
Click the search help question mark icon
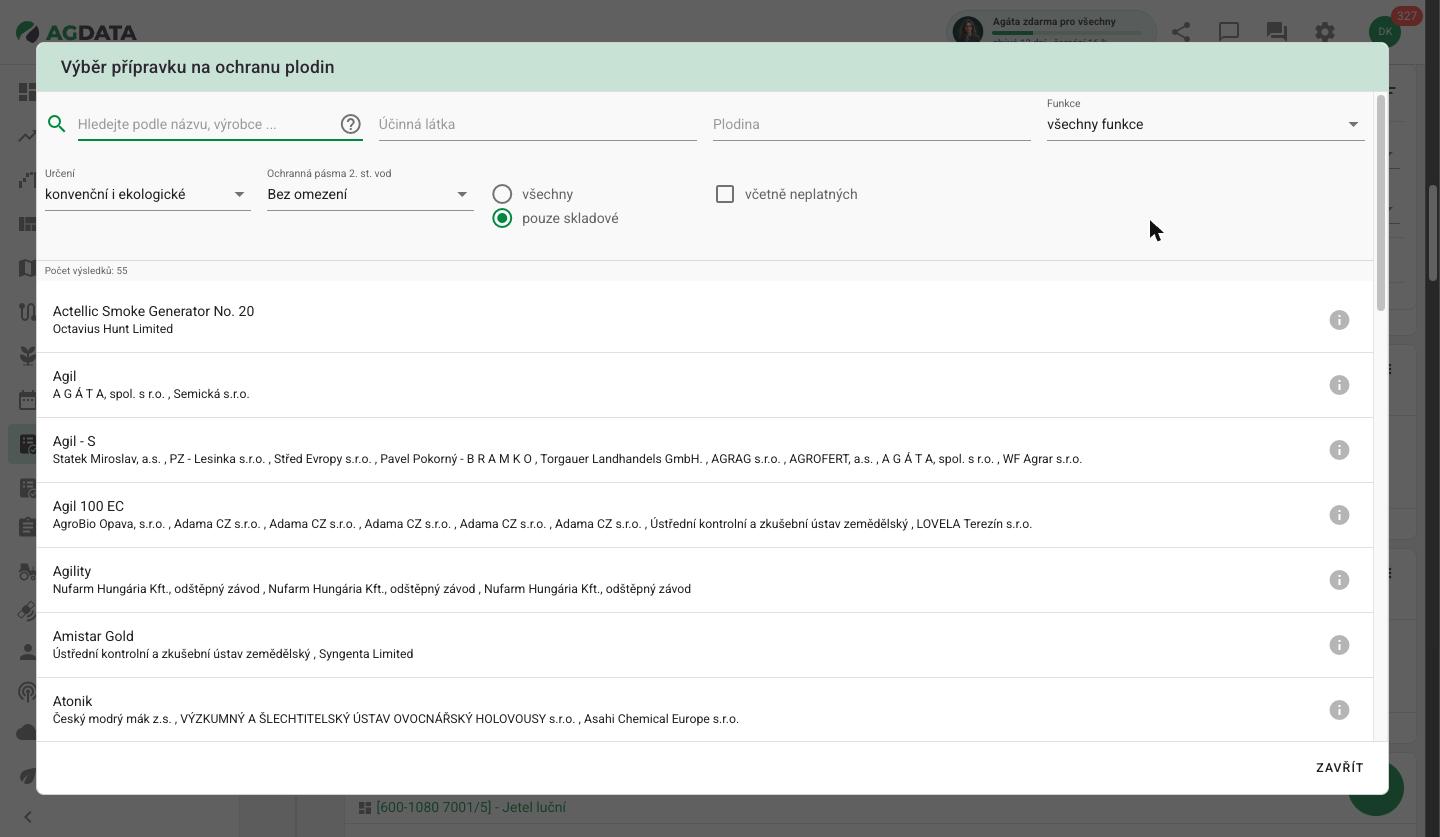pos(351,124)
